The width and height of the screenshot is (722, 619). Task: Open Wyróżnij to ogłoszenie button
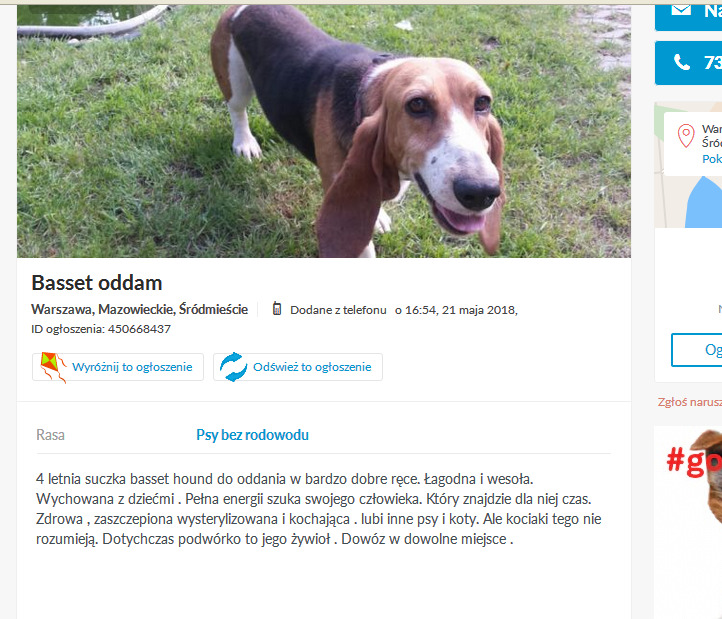[118, 367]
